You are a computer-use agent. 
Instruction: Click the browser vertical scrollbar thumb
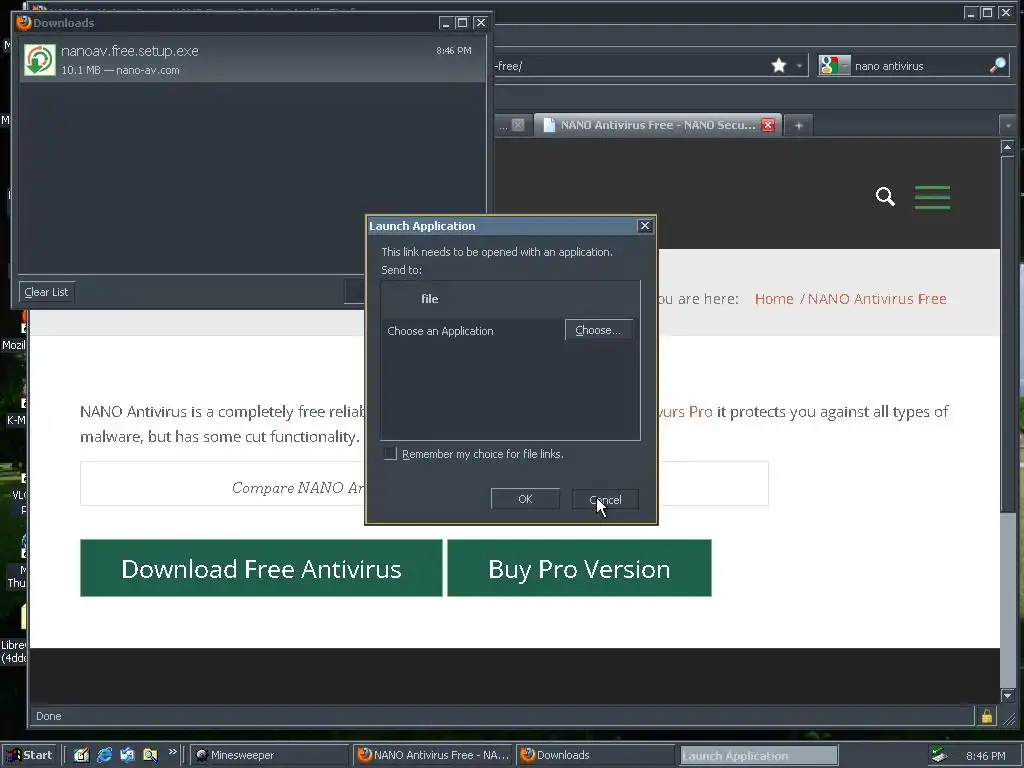pyautogui.click(x=1007, y=333)
